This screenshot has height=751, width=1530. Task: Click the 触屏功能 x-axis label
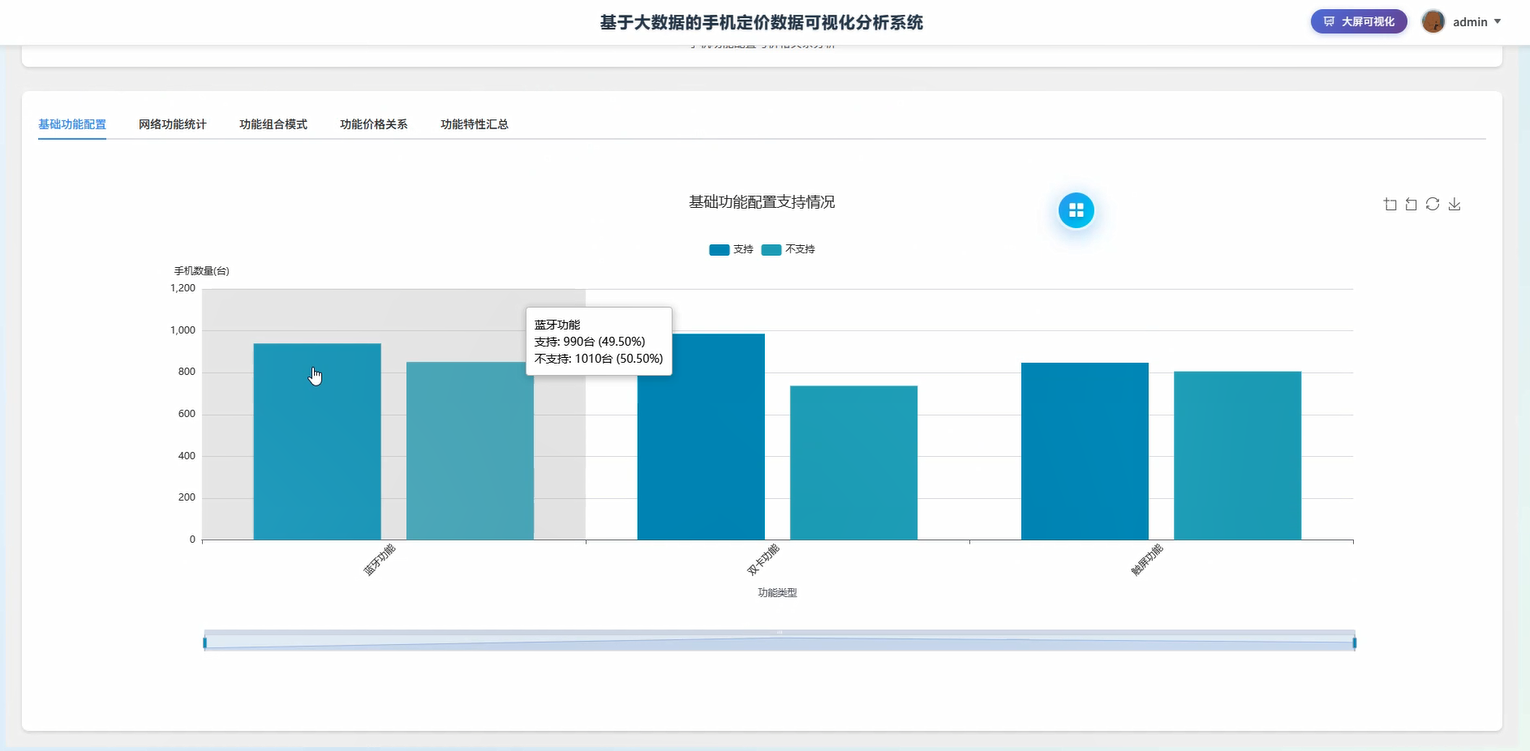point(1147,562)
